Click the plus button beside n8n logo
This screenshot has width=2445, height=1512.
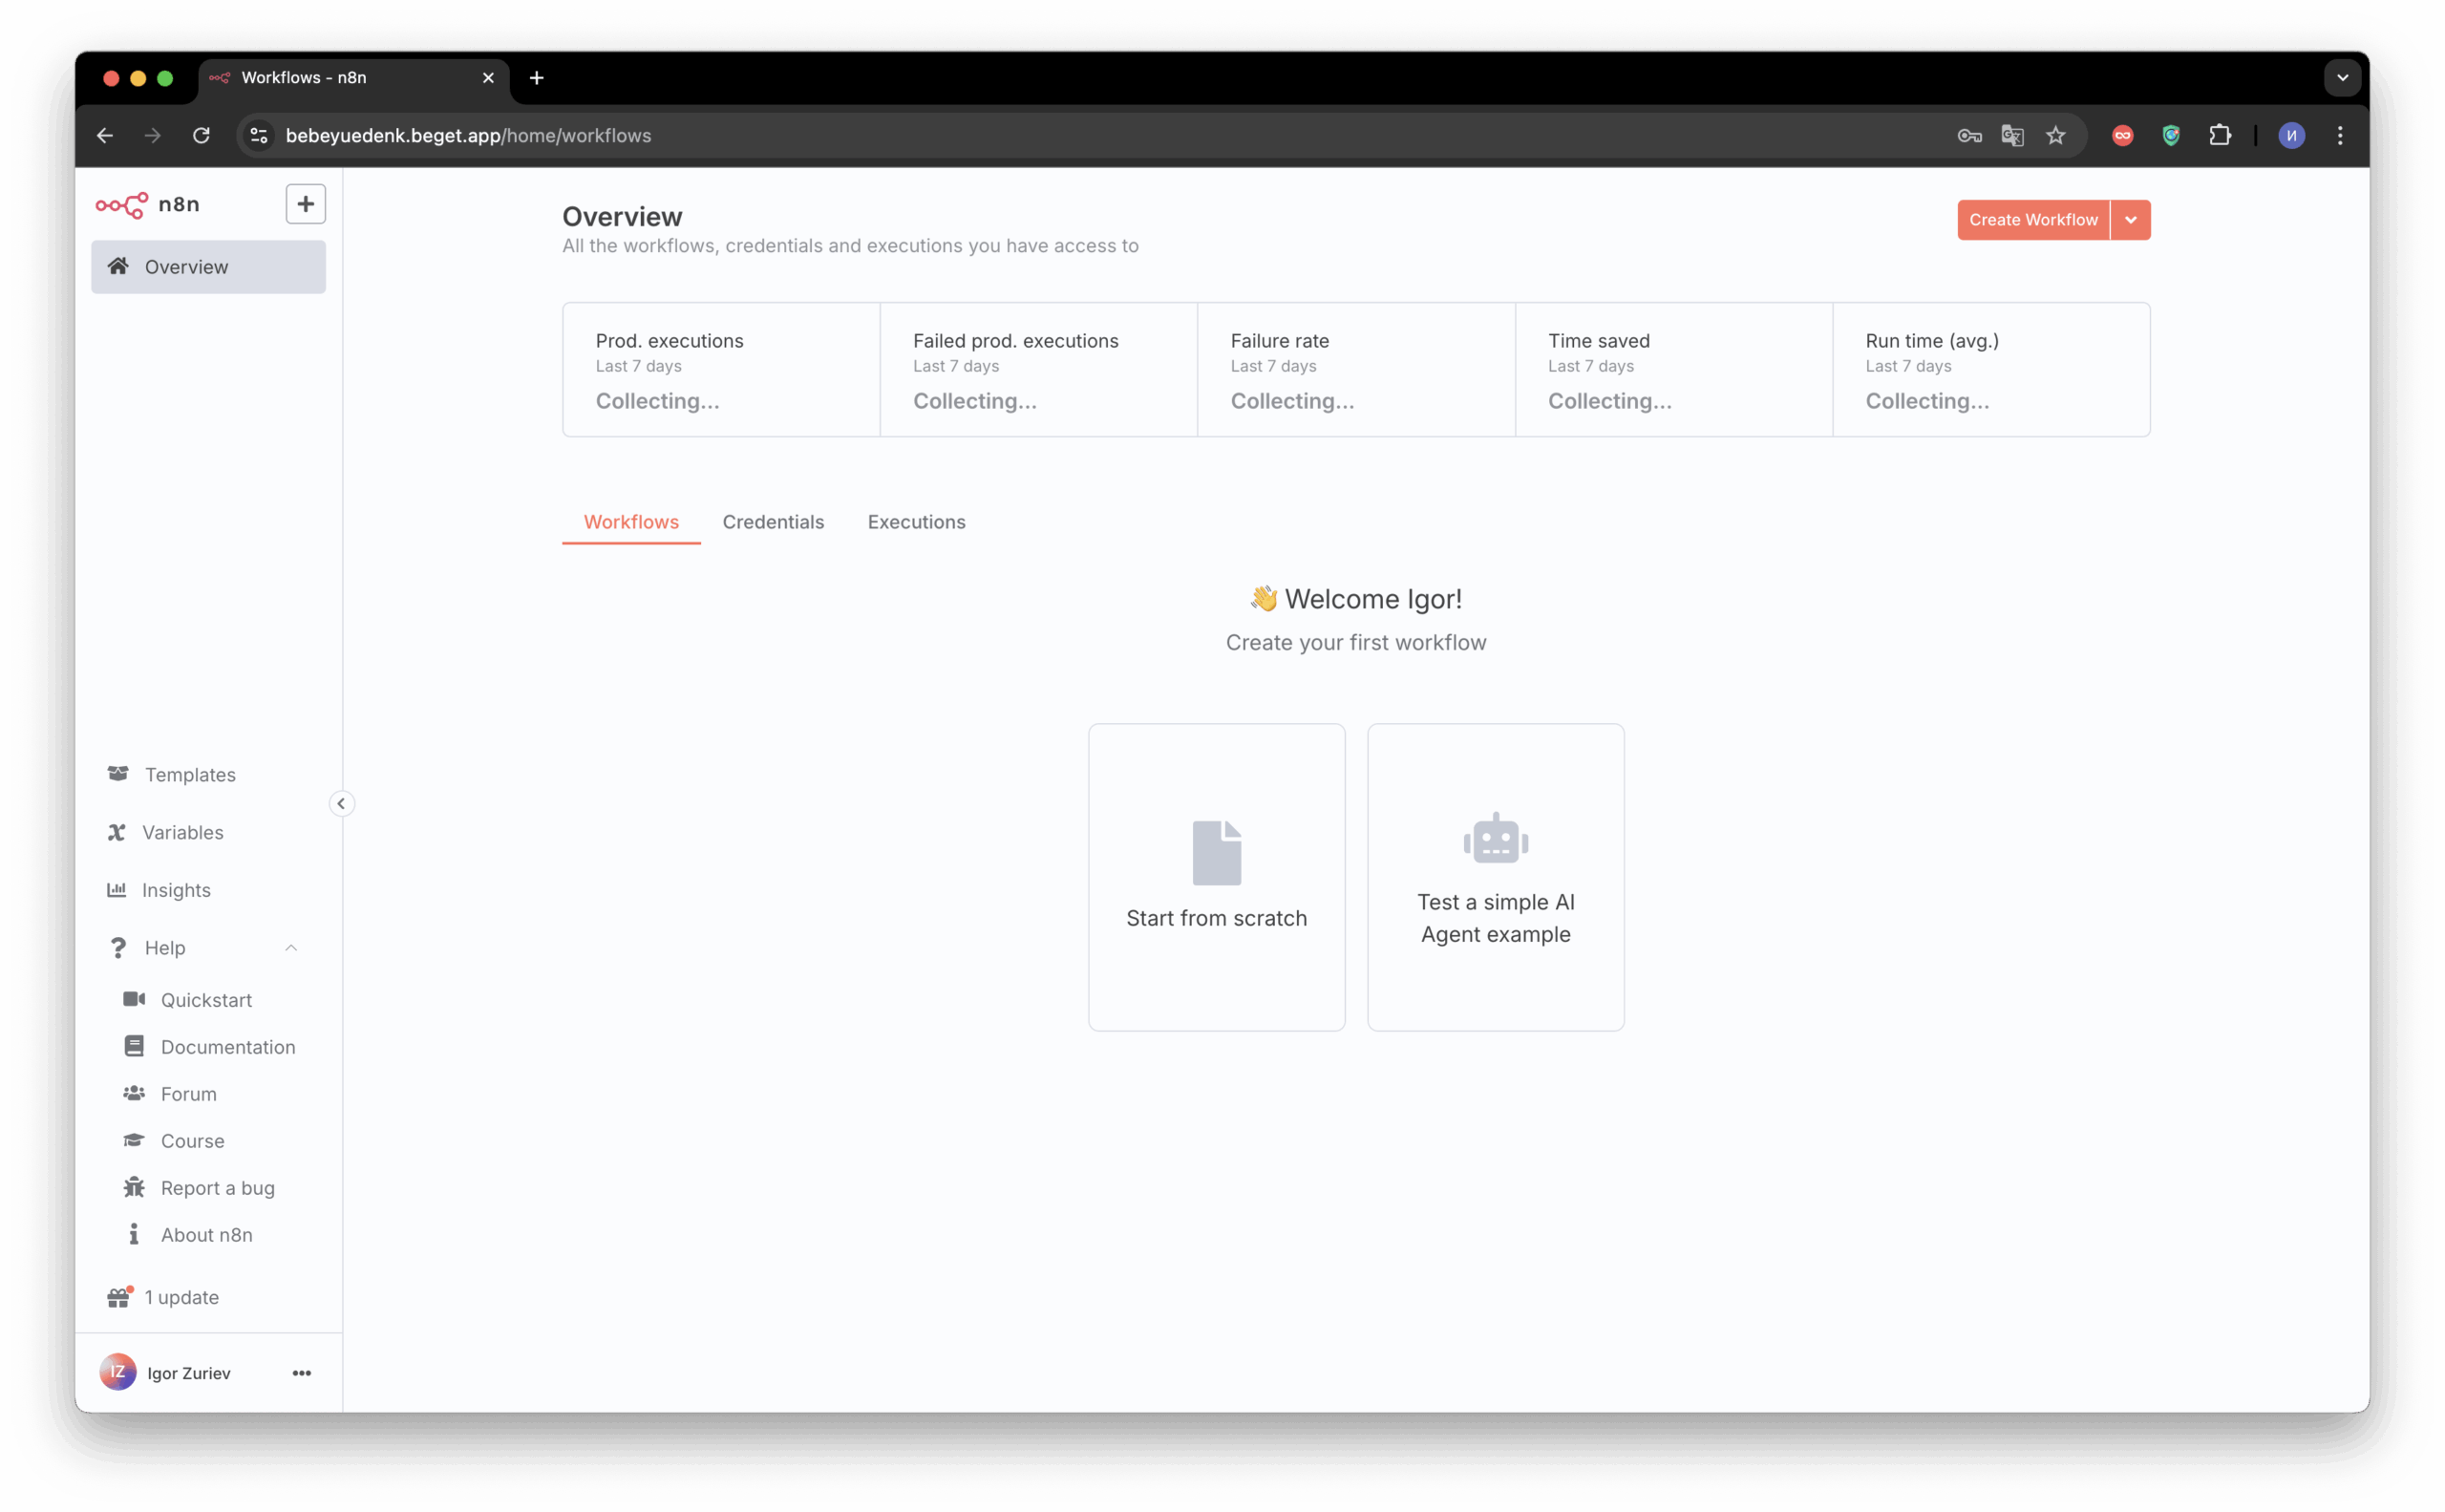coord(305,204)
